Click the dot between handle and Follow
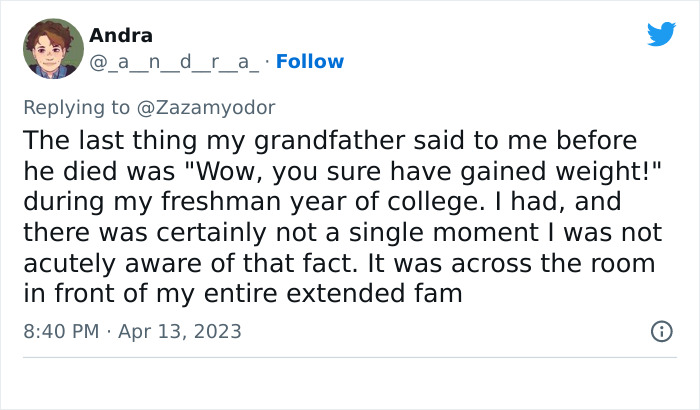 click(x=267, y=62)
